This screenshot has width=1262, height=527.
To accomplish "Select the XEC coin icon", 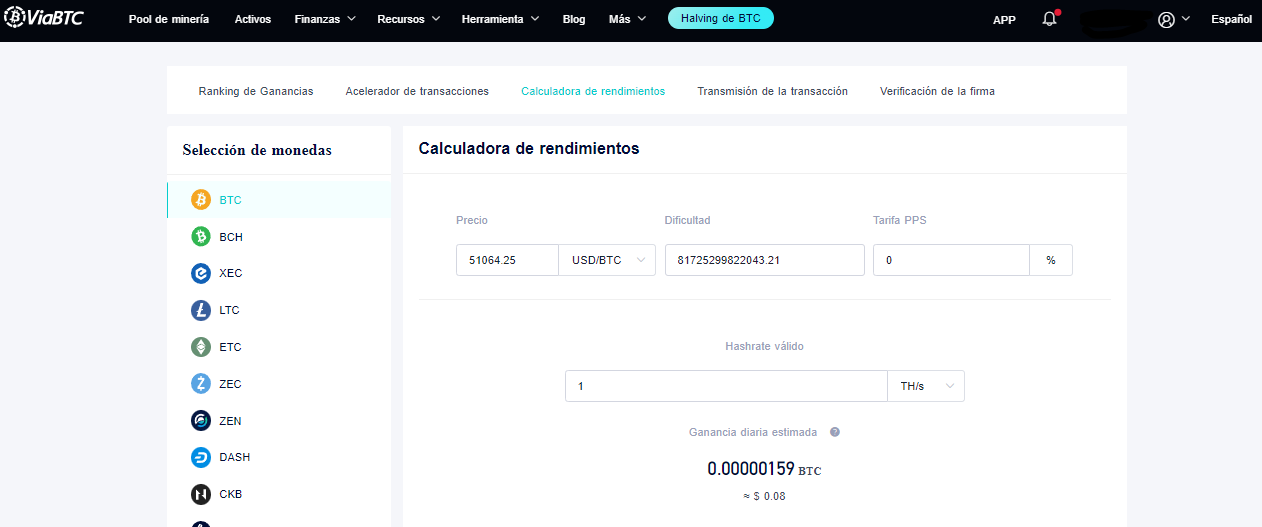I will (x=201, y=273).
